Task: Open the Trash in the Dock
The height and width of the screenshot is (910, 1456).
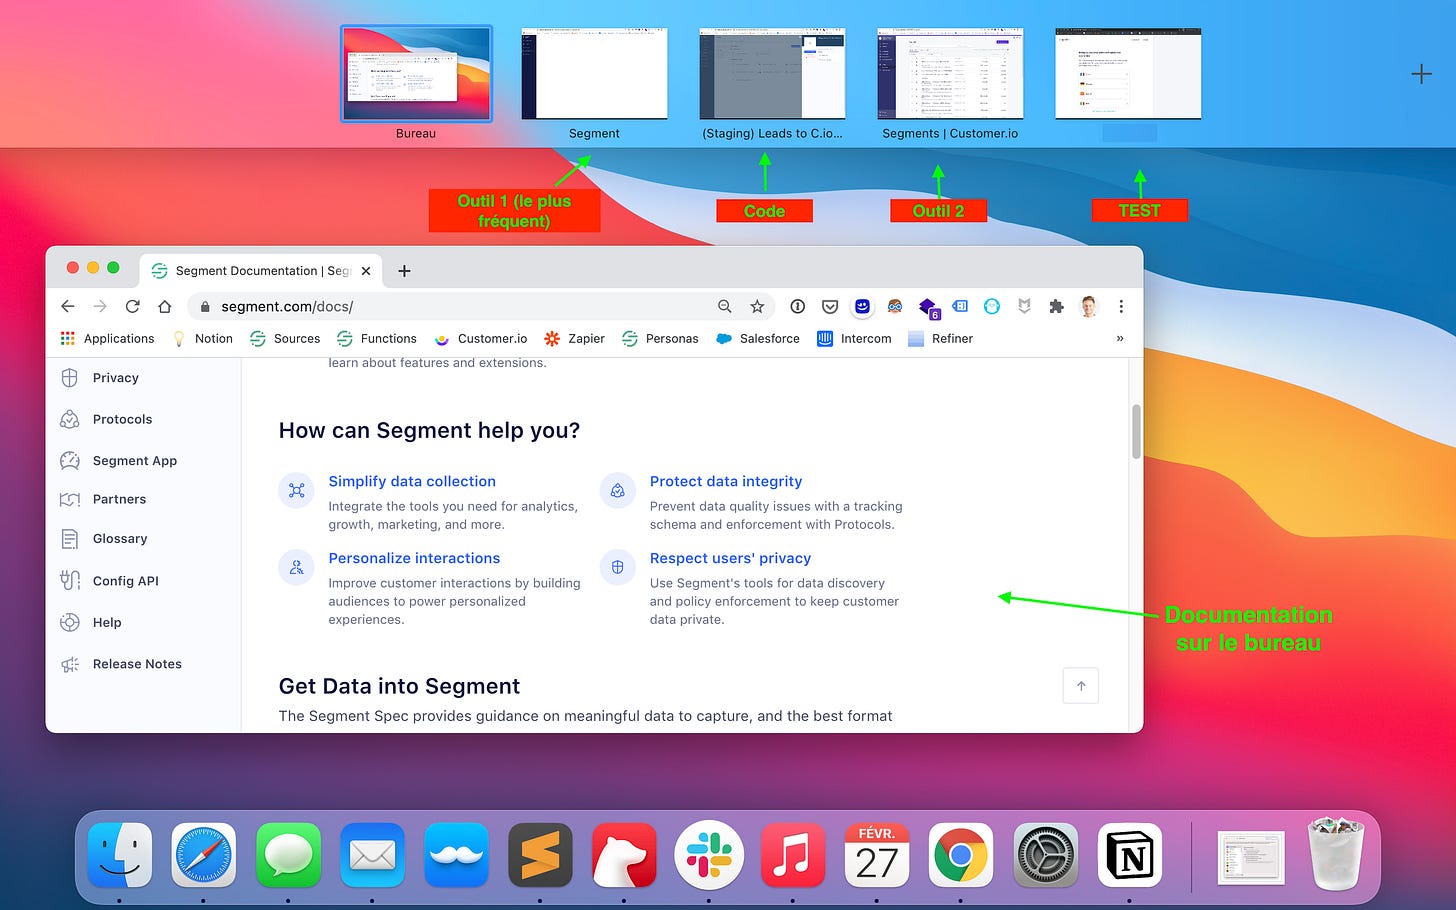Action: tap(1336, 854)
